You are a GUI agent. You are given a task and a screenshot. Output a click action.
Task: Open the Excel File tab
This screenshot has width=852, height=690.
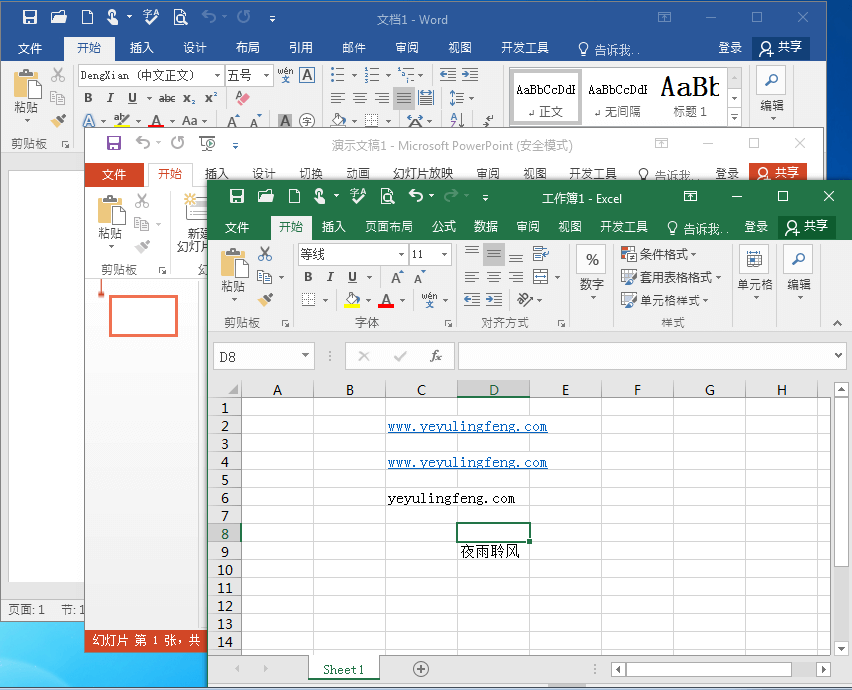[x=237, y=227]
